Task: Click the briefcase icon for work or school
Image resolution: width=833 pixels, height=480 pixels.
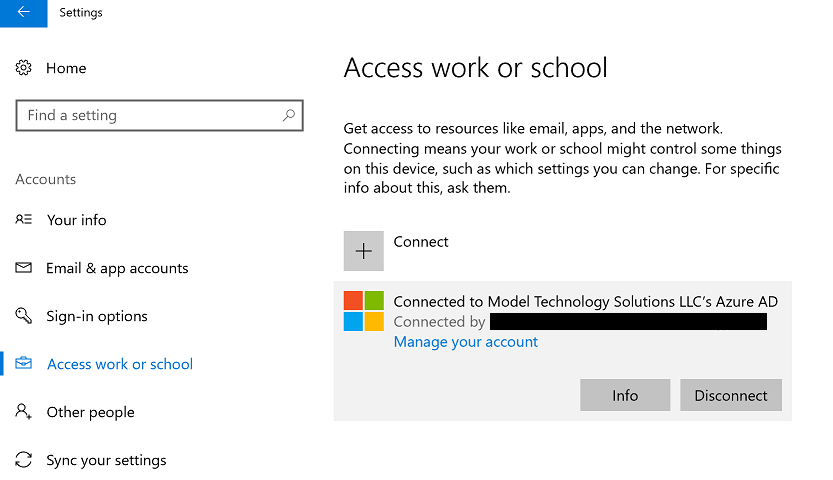Action: [23, 364]
